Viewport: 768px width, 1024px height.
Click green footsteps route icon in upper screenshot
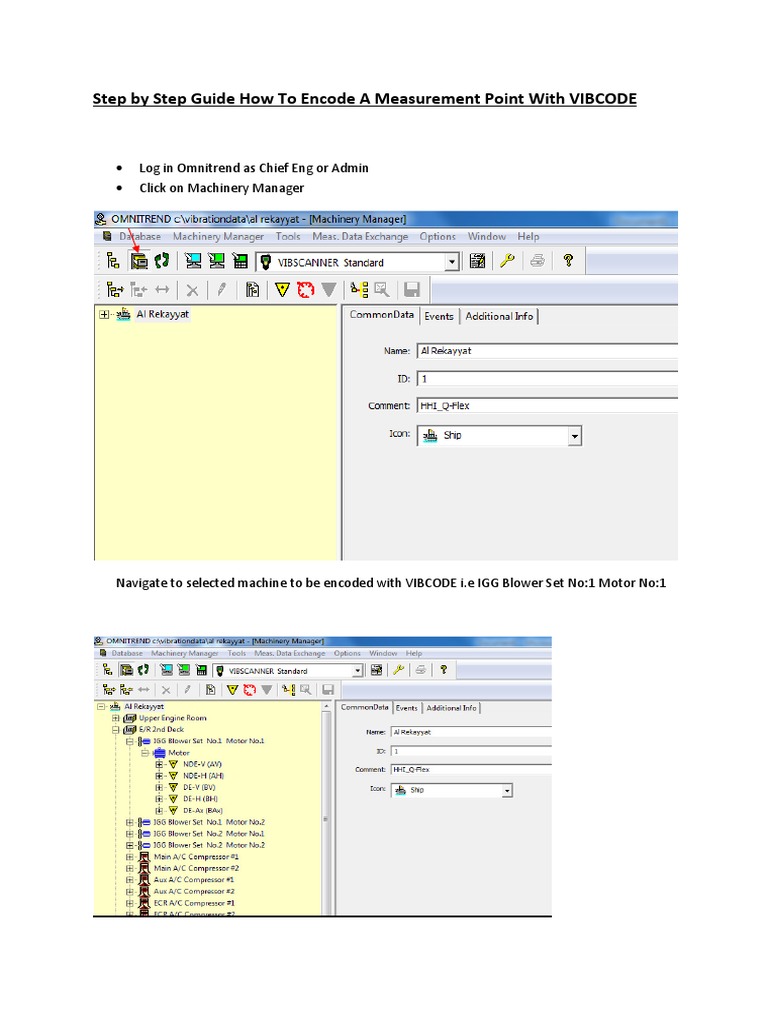pos(161,261)
